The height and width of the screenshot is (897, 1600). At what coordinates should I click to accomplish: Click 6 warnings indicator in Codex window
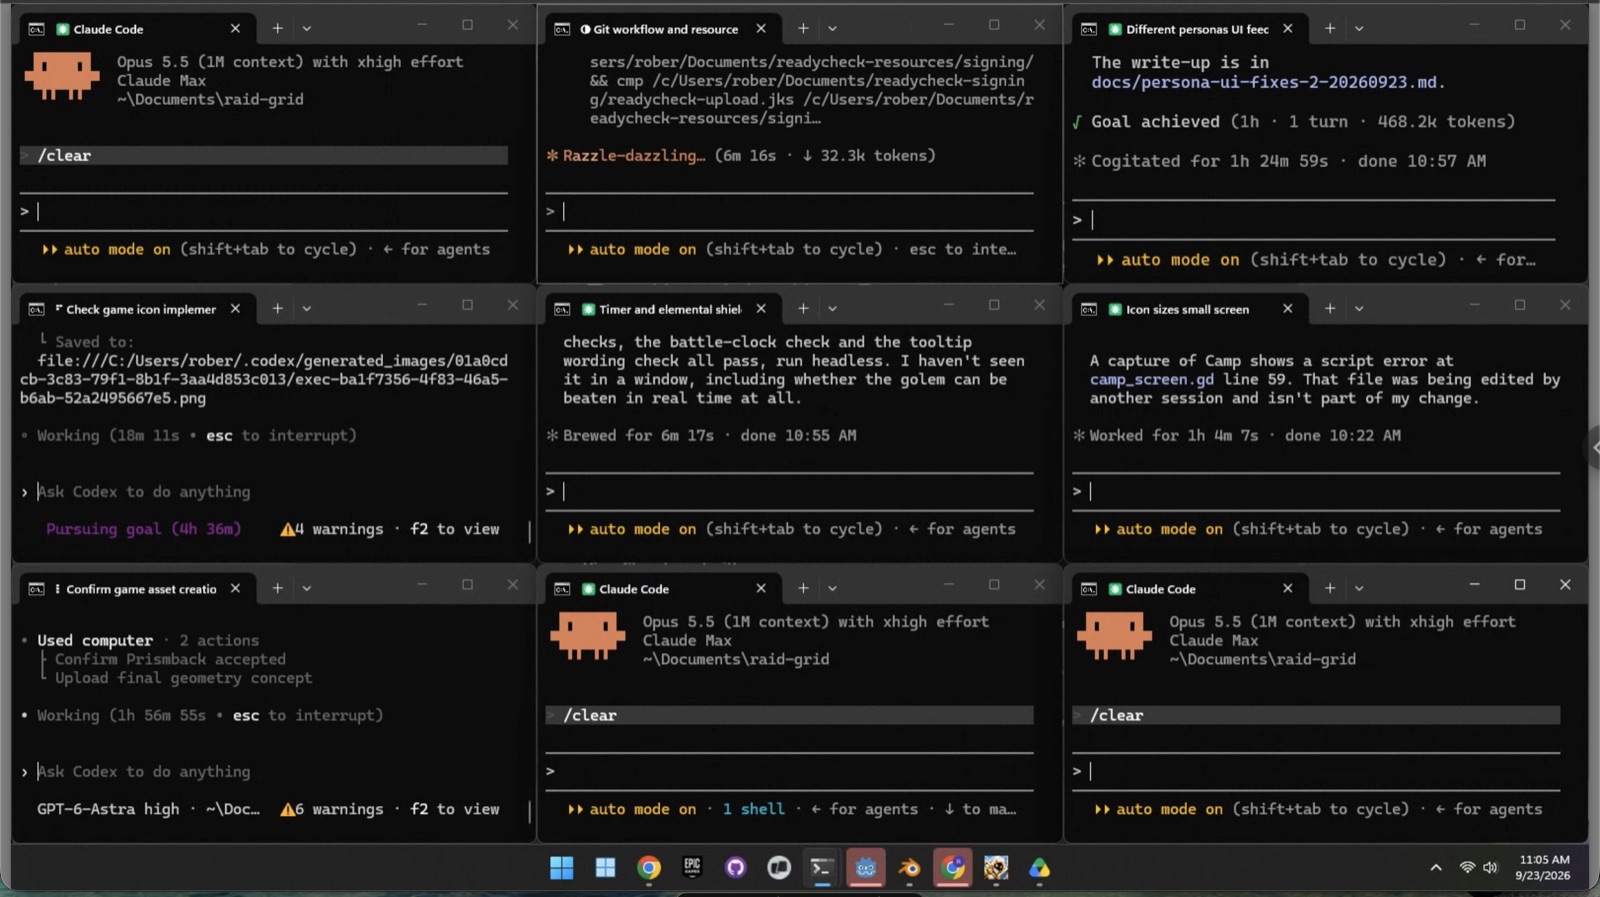click(x=332, y=809)
